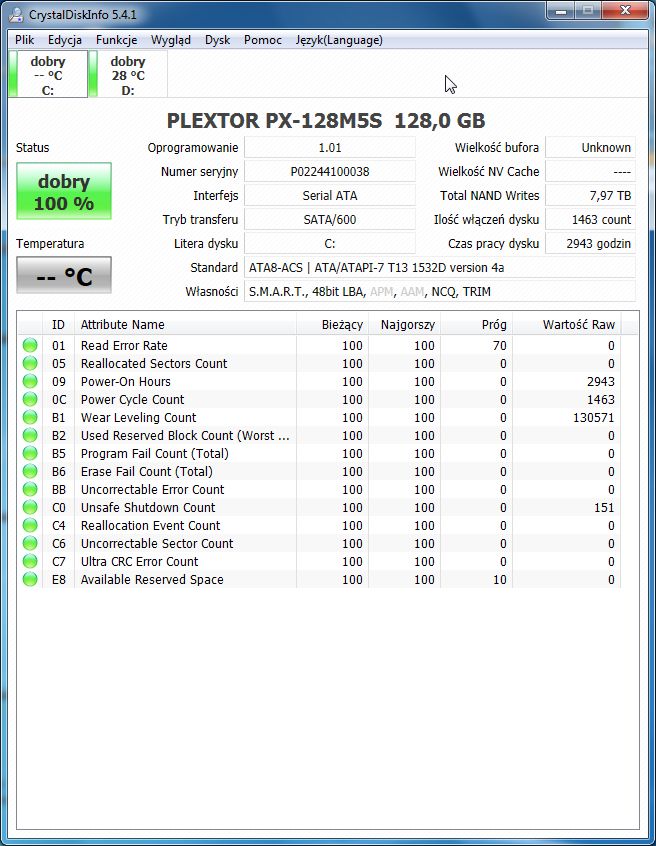Click the Własności features field
The width and height of the screenshot is (656, 846).
pos(440,291)
